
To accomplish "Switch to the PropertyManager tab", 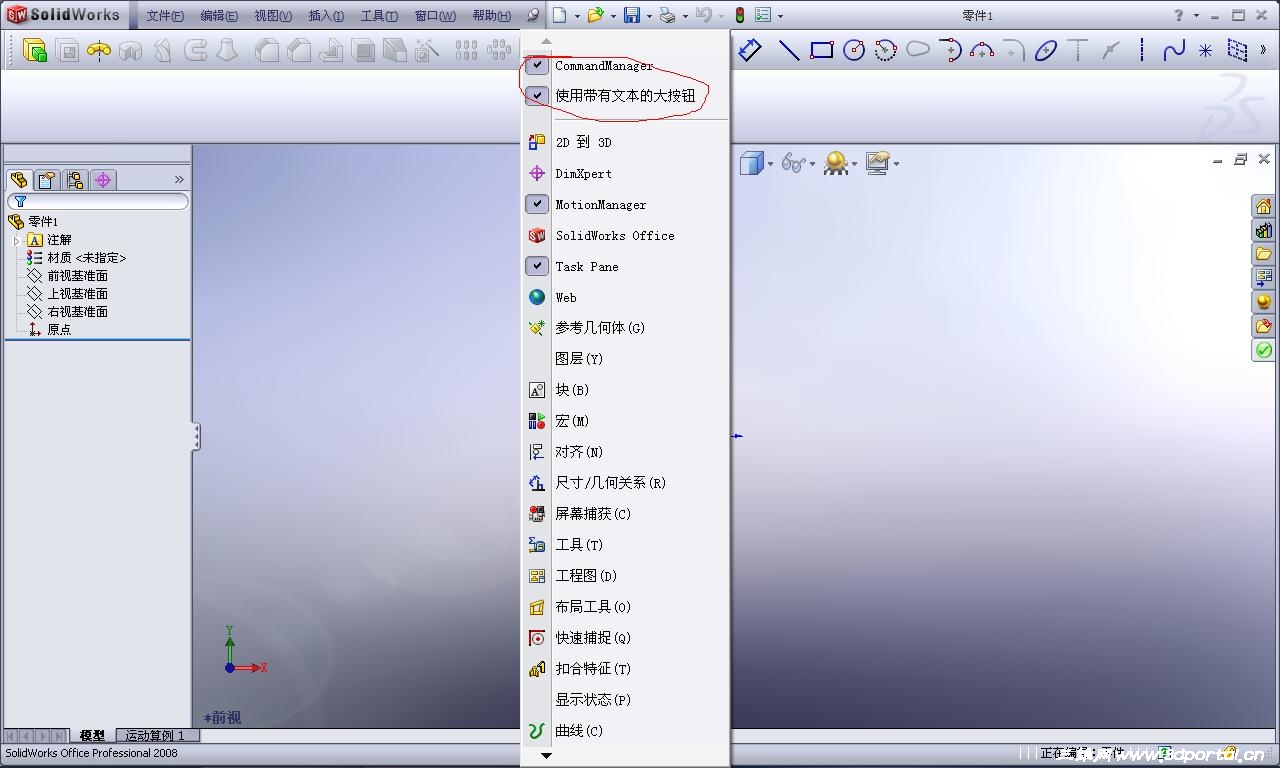I will tap(46, 180).
